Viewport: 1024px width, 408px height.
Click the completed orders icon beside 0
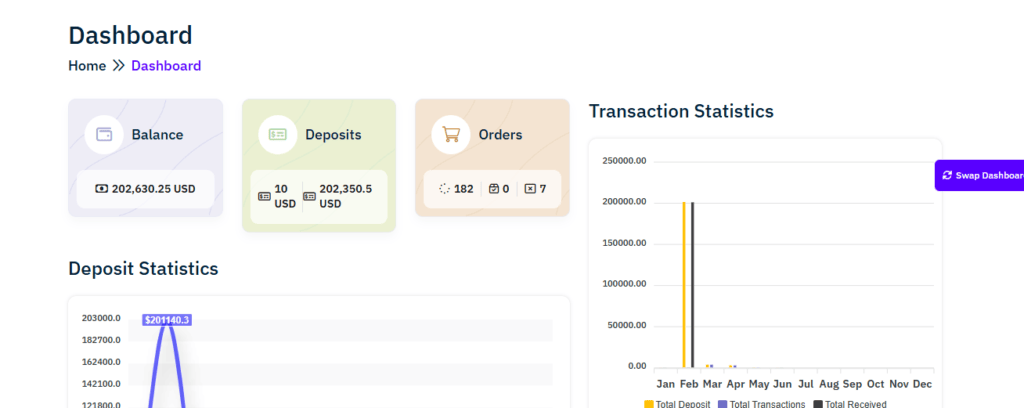[x=493, y=188]
